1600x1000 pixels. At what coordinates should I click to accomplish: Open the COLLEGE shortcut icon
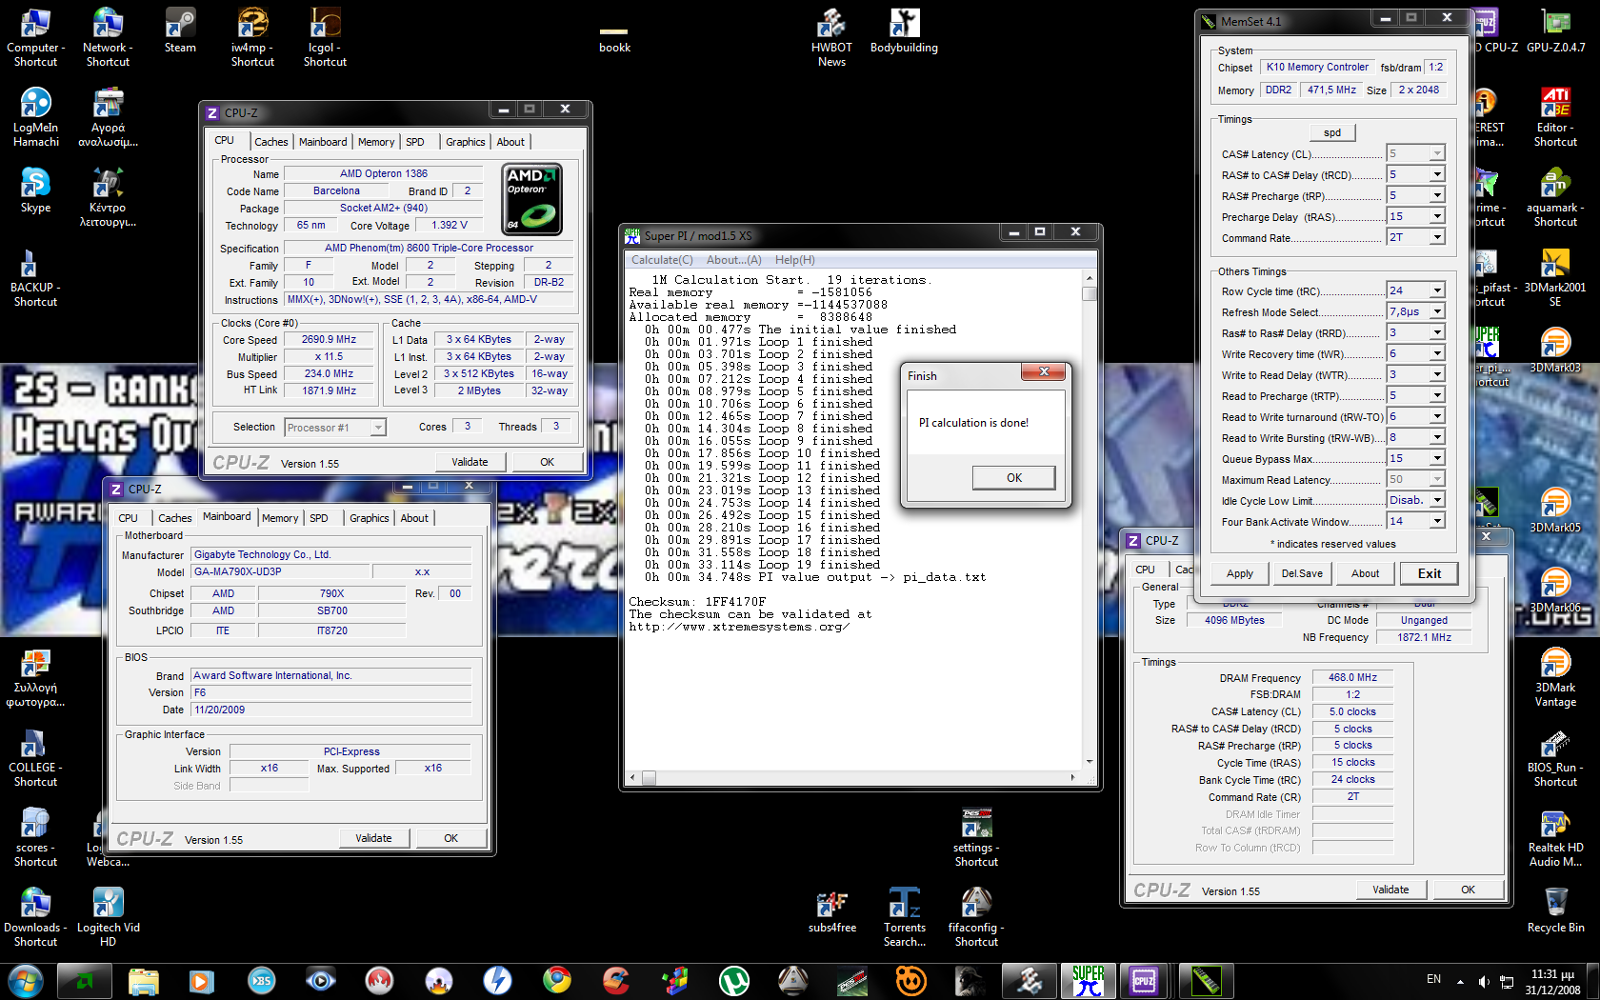tap(36, 757)
